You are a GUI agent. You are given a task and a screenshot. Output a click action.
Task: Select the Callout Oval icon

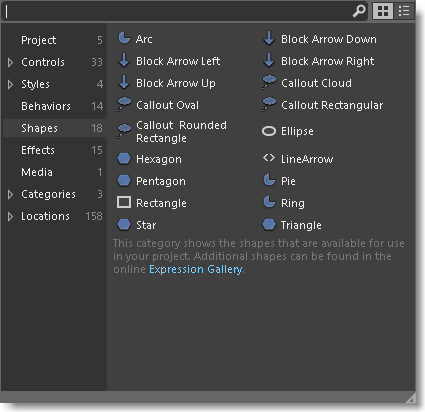124,104
